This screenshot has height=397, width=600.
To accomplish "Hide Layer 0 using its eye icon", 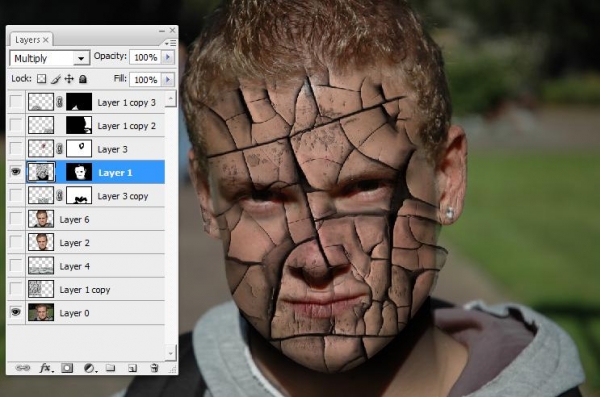I will (x=16, y=312).
